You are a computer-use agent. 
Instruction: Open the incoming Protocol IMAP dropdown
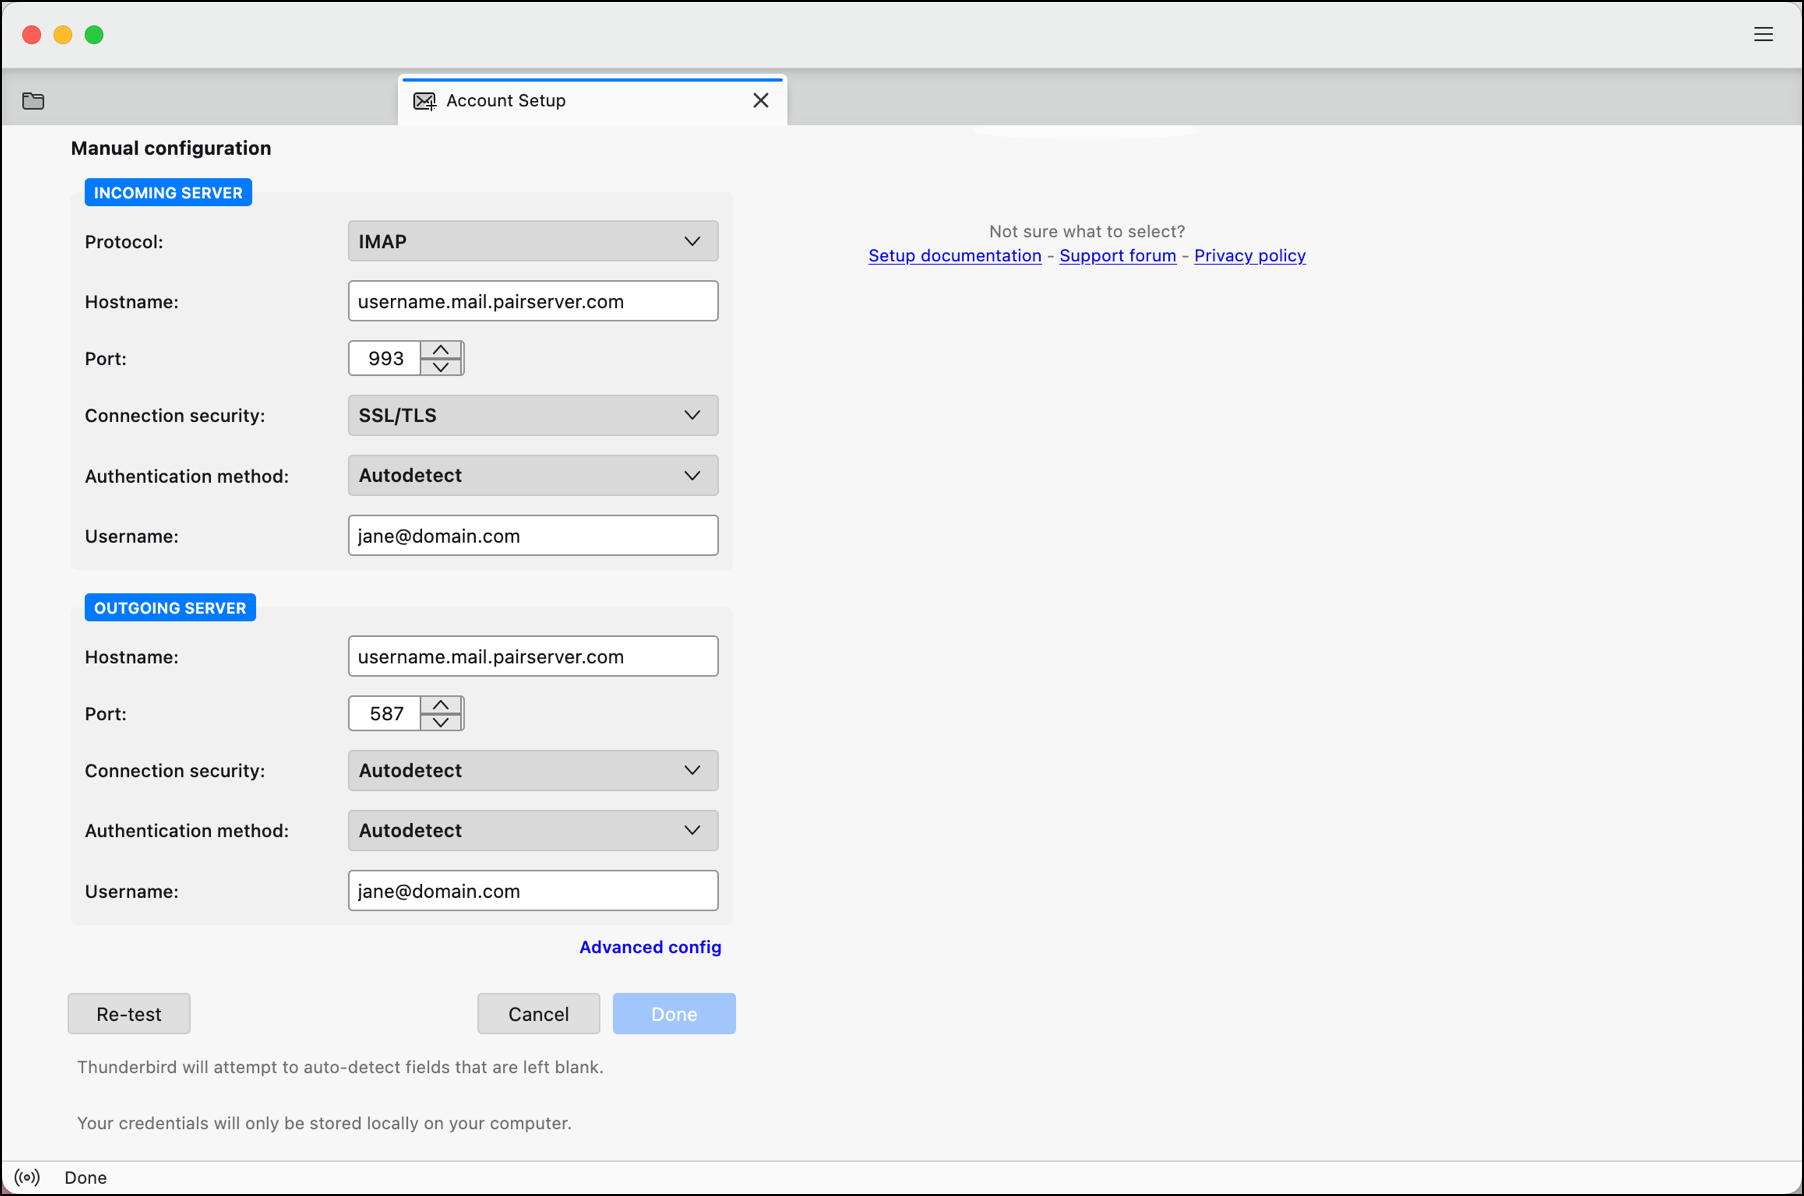tap(533, 241)
